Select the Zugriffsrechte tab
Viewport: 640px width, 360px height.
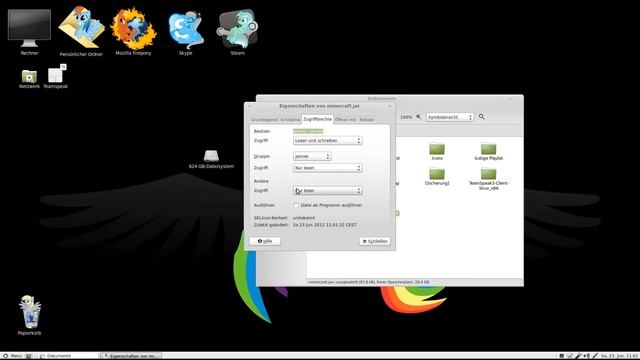[317, 119]
